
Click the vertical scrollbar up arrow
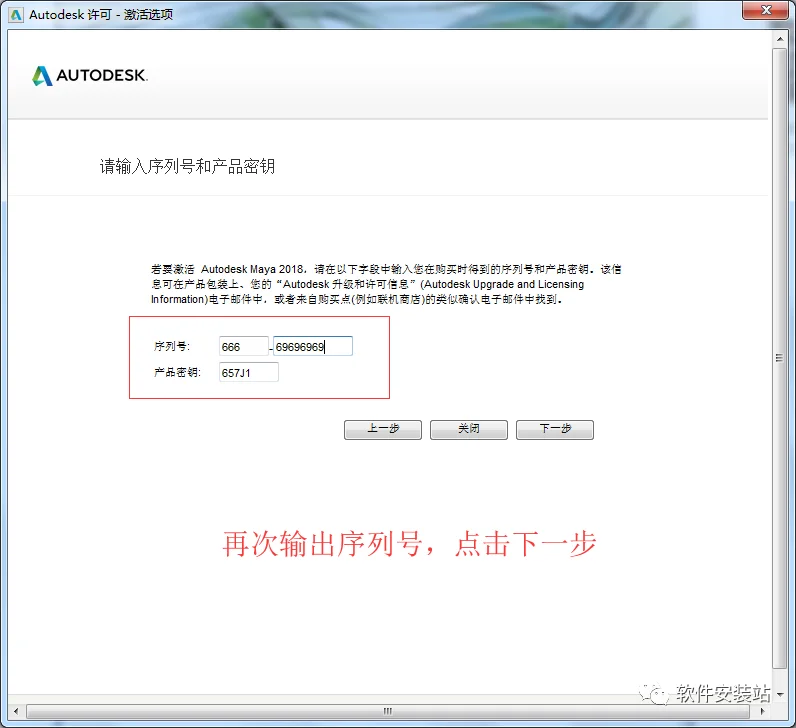click(x=780, y=39)
